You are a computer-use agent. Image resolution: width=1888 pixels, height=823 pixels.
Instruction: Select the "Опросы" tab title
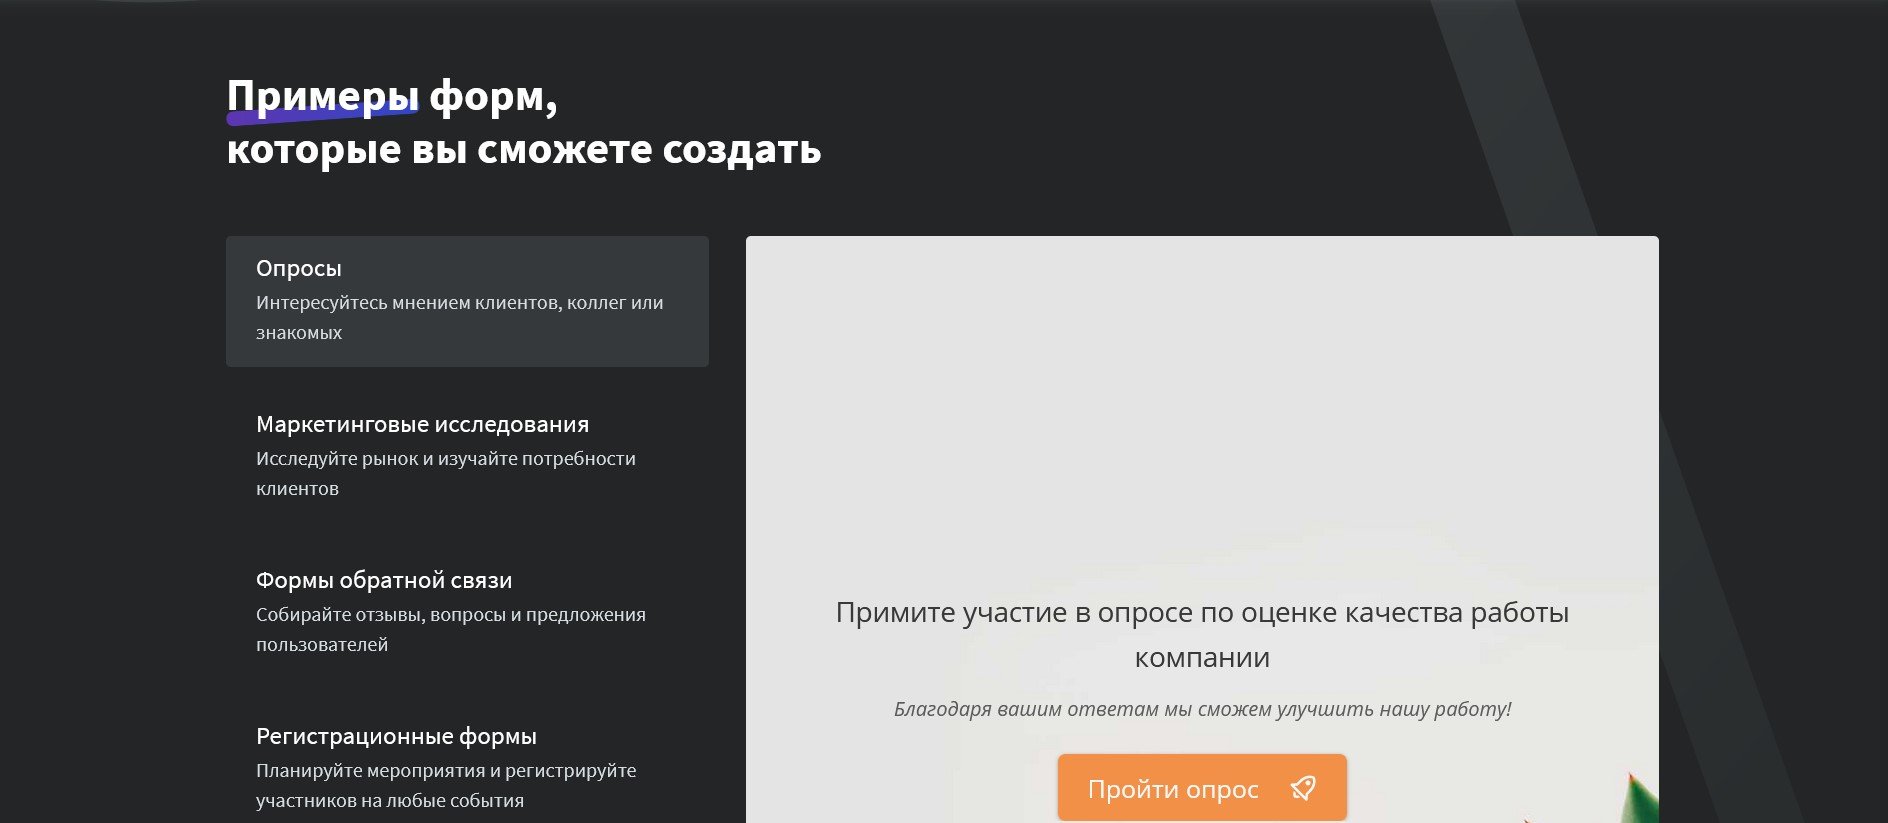click(x=298, y=268)
